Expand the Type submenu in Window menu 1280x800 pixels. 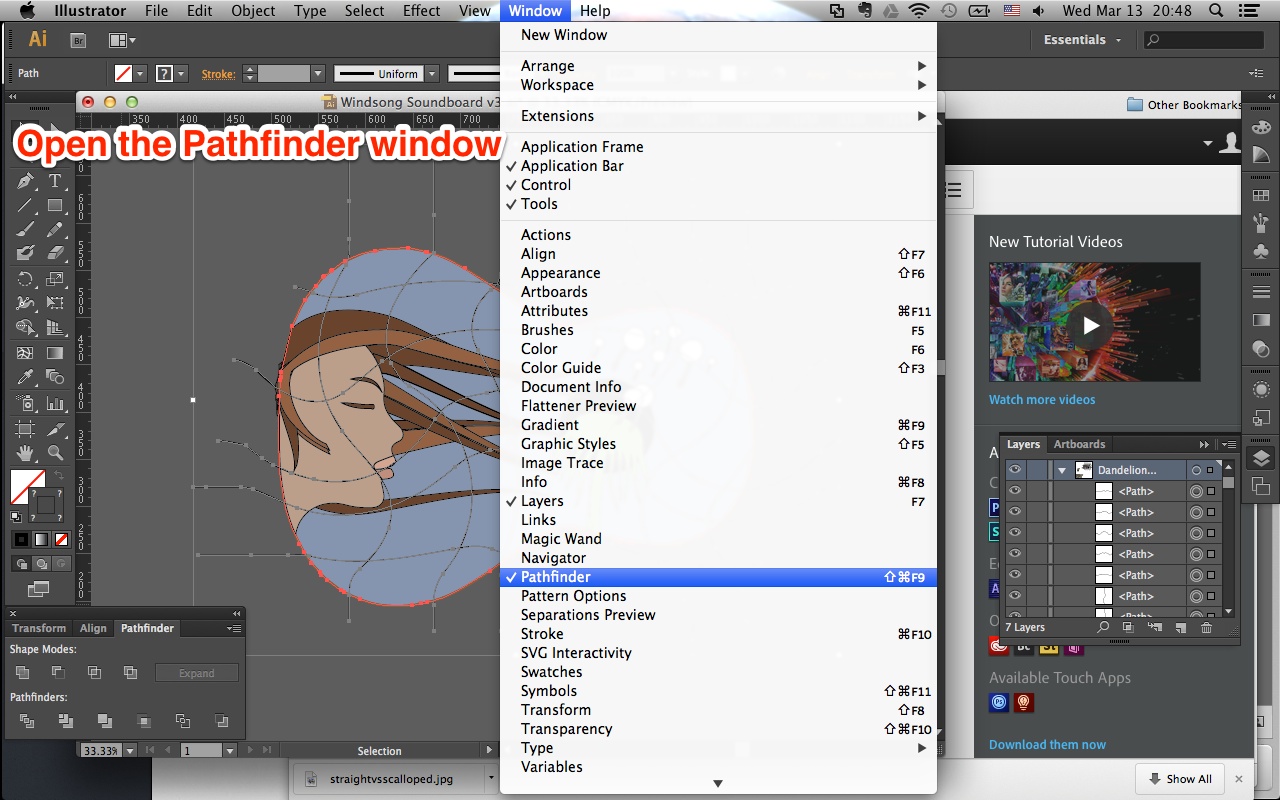718,748
